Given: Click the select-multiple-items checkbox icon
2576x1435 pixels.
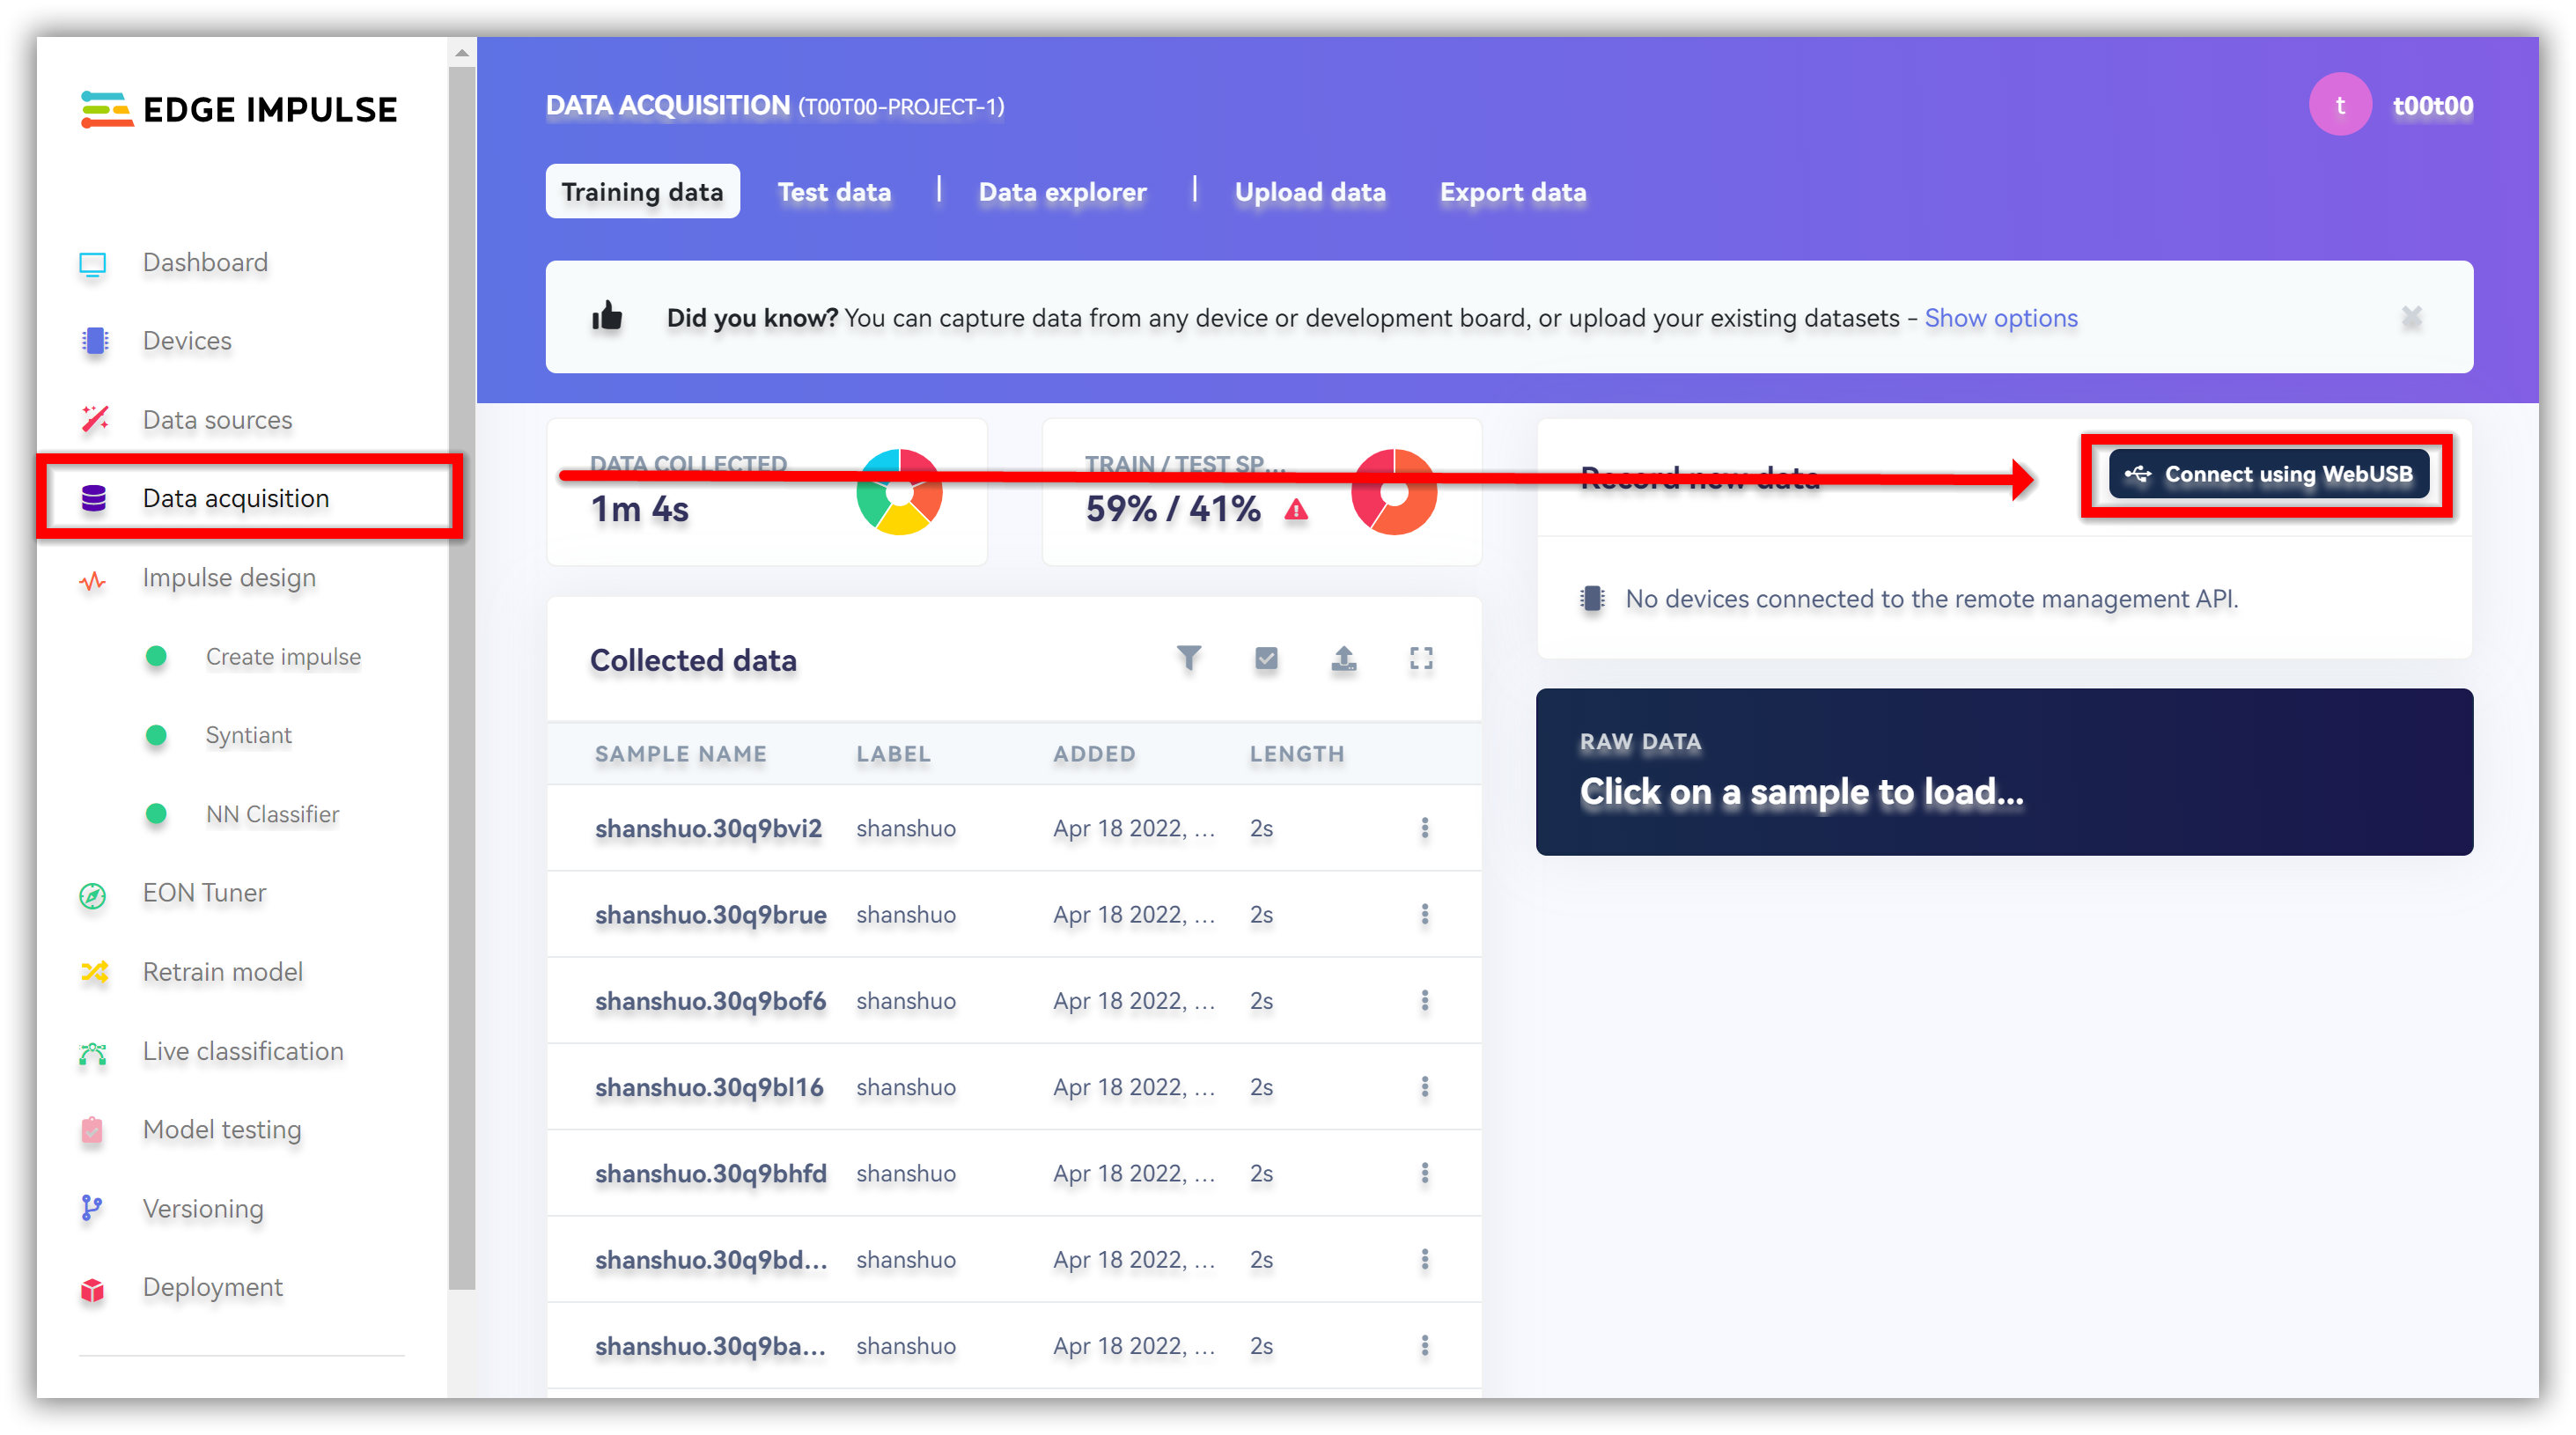Looking at the screenshot, I should point(1266,659).
